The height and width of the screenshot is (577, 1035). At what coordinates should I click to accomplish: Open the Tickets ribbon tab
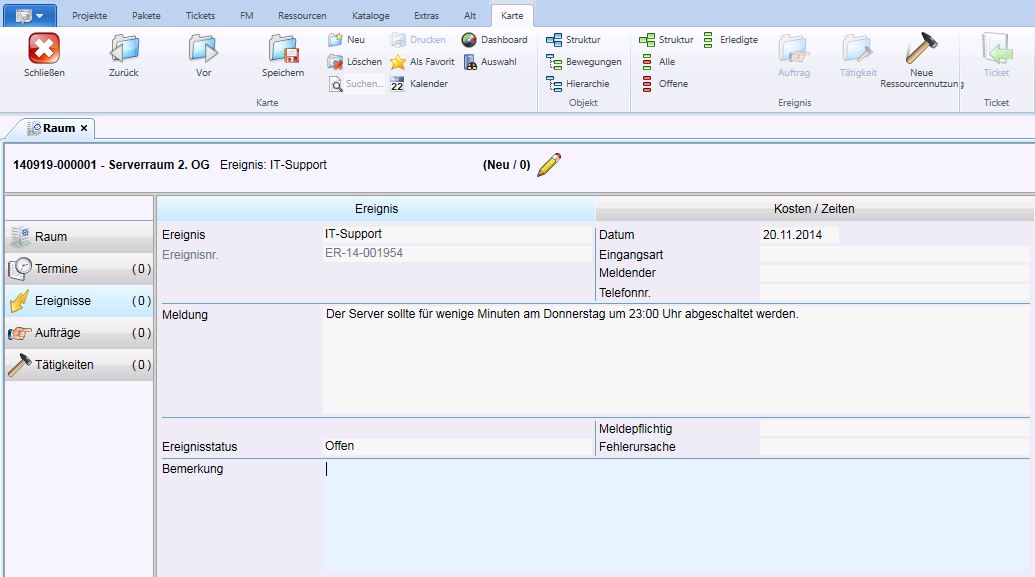200,15
